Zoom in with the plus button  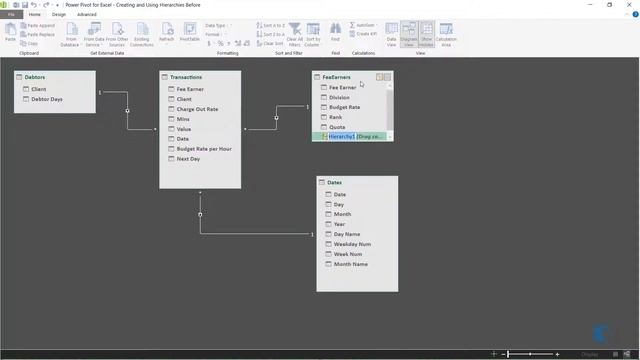pos(557,354)
